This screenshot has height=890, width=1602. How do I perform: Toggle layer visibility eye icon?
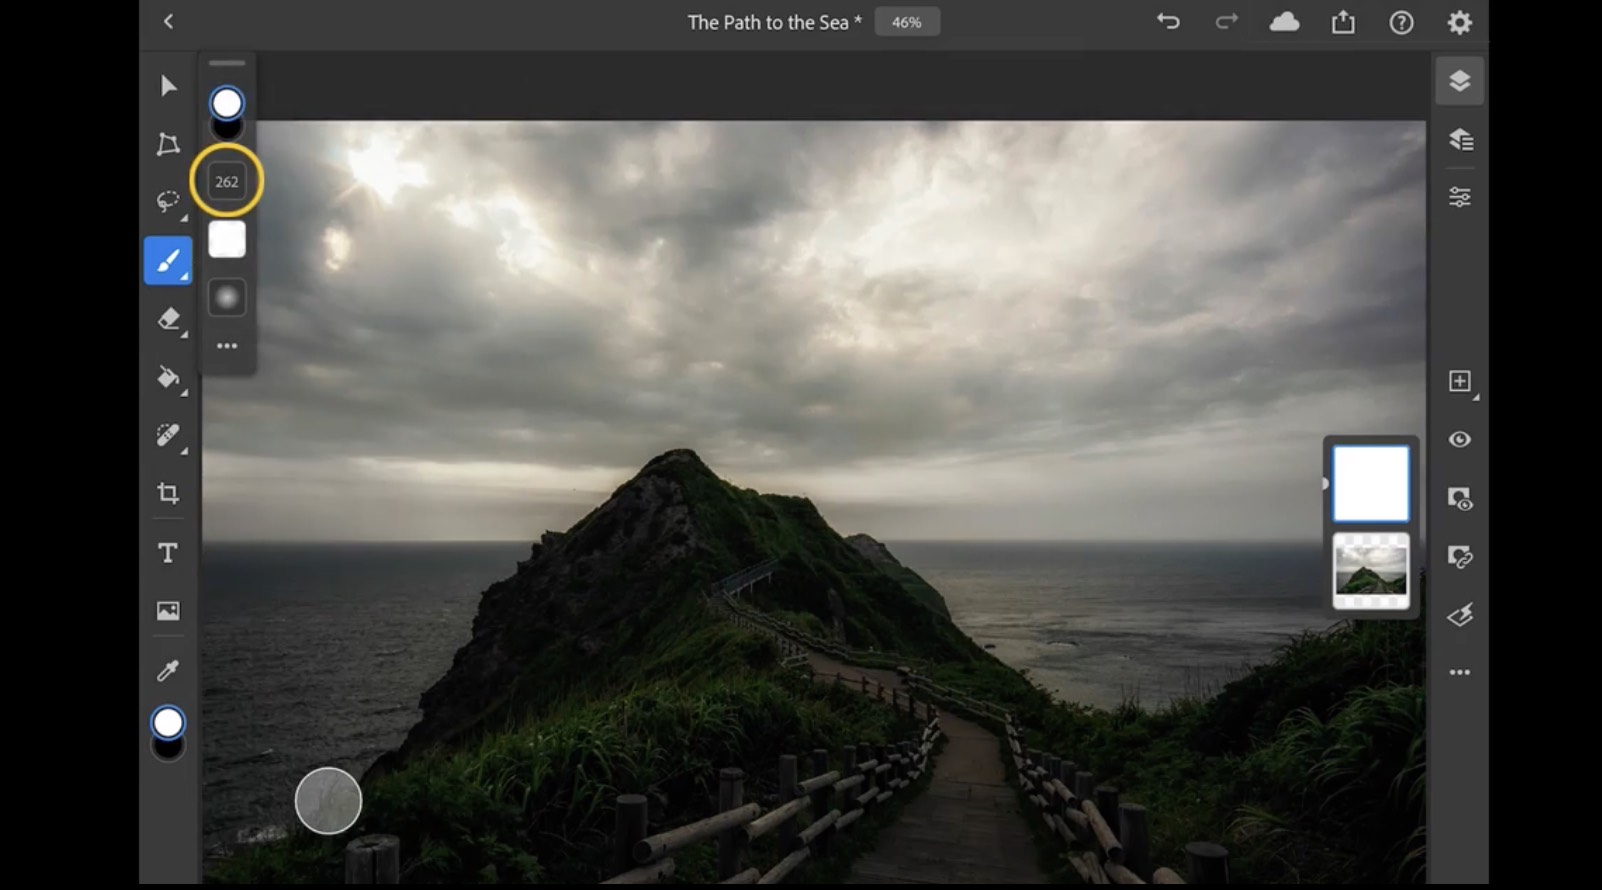pos(1460,440)
